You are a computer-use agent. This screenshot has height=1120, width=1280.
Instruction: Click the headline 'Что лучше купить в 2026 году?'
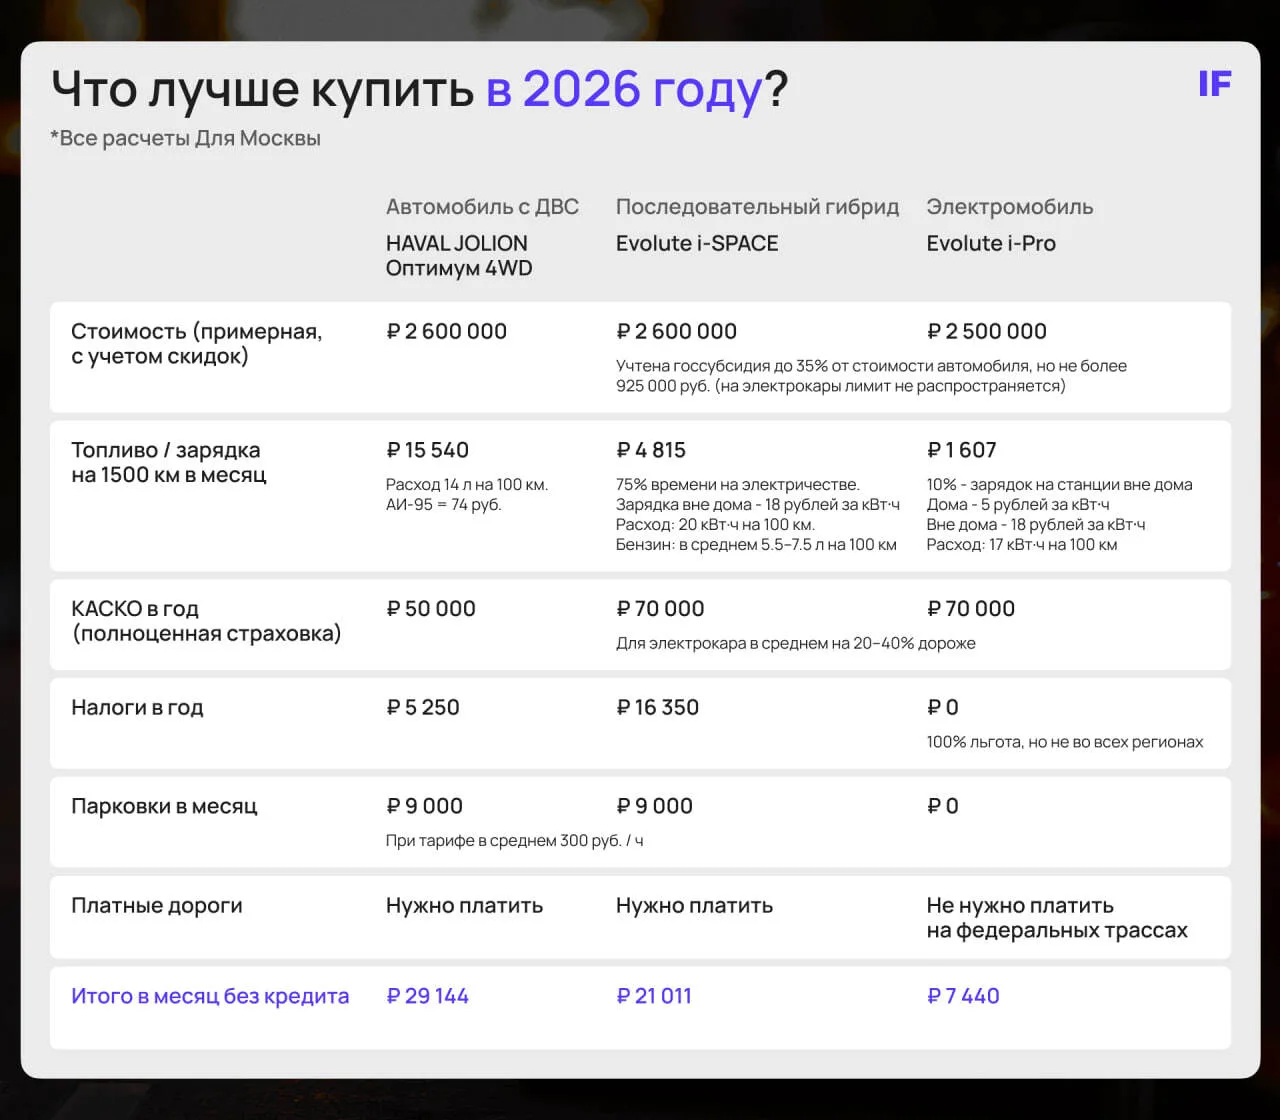pos(420,90)
